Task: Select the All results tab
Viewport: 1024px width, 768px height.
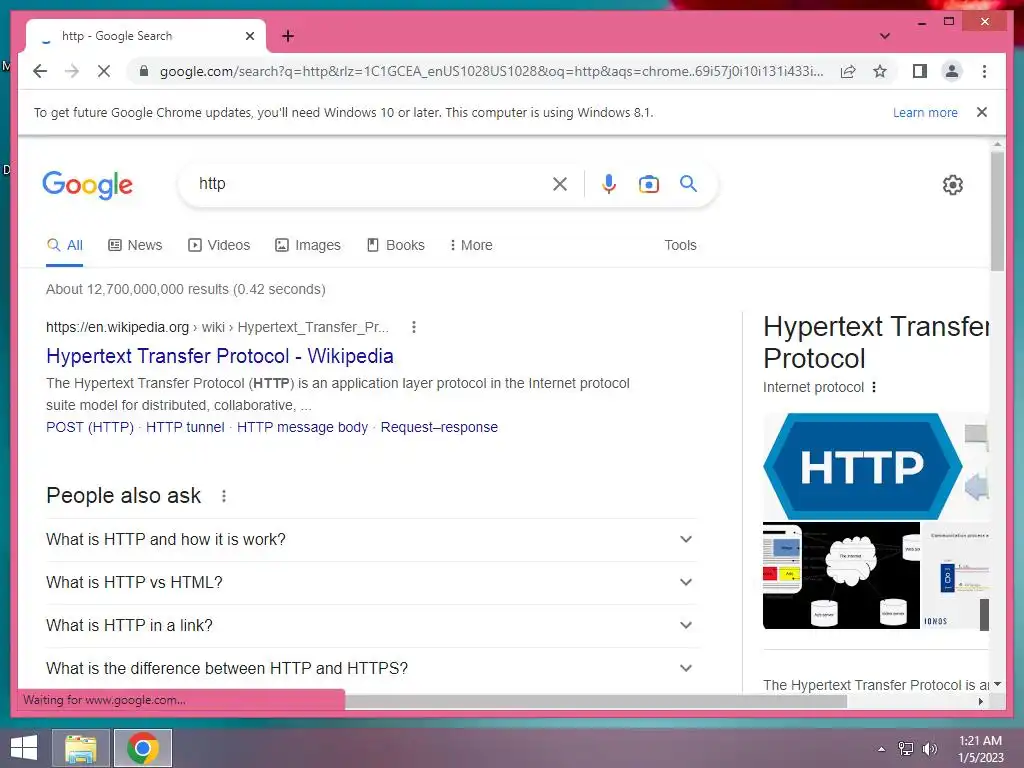Action: pyautogui.click(x=65, y=246)
